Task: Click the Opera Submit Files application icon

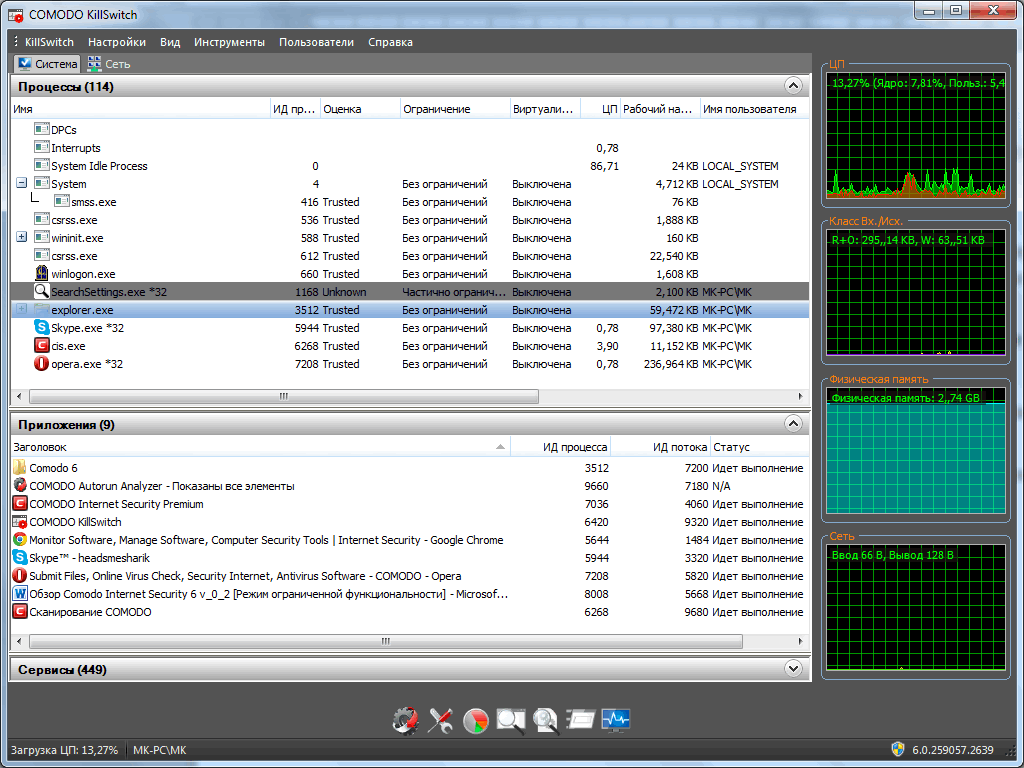Action: coord(20,575)
